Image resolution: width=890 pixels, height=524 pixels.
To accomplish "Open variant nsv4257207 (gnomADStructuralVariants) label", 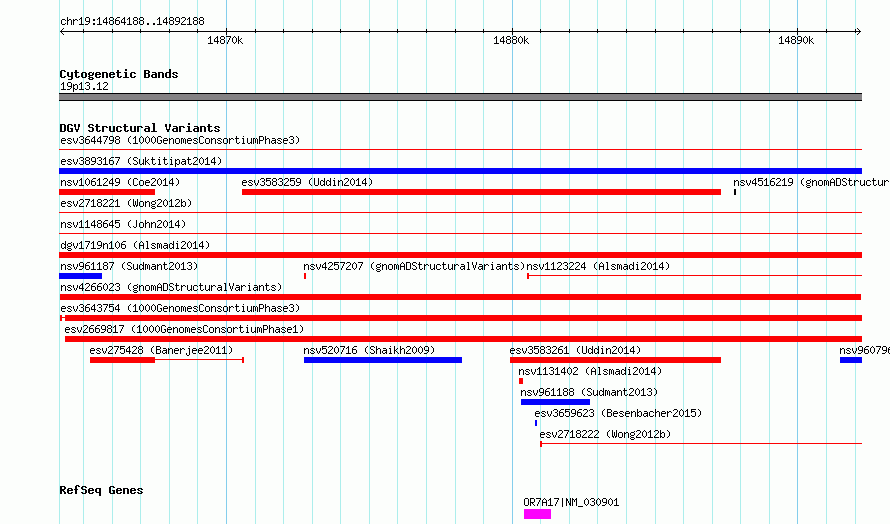I will pyautogui.click(x=414, y=266).
